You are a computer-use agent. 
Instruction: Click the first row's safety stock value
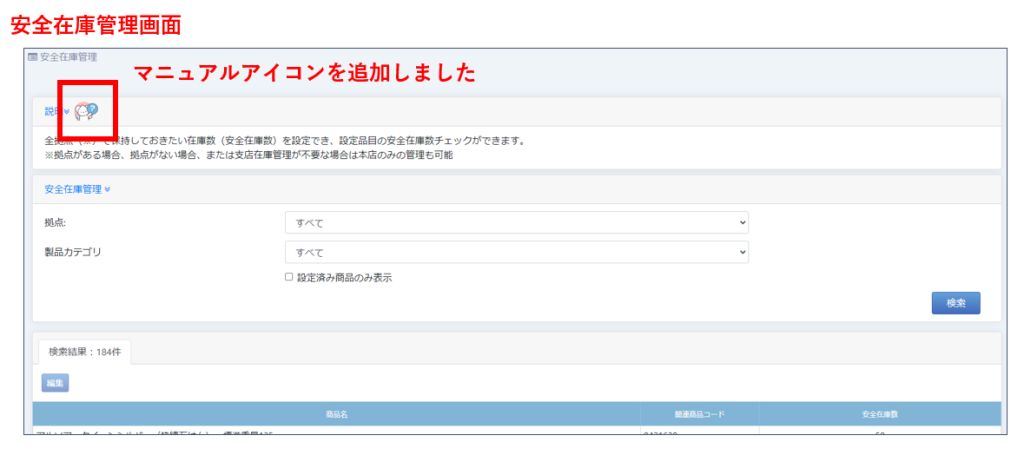878,432
